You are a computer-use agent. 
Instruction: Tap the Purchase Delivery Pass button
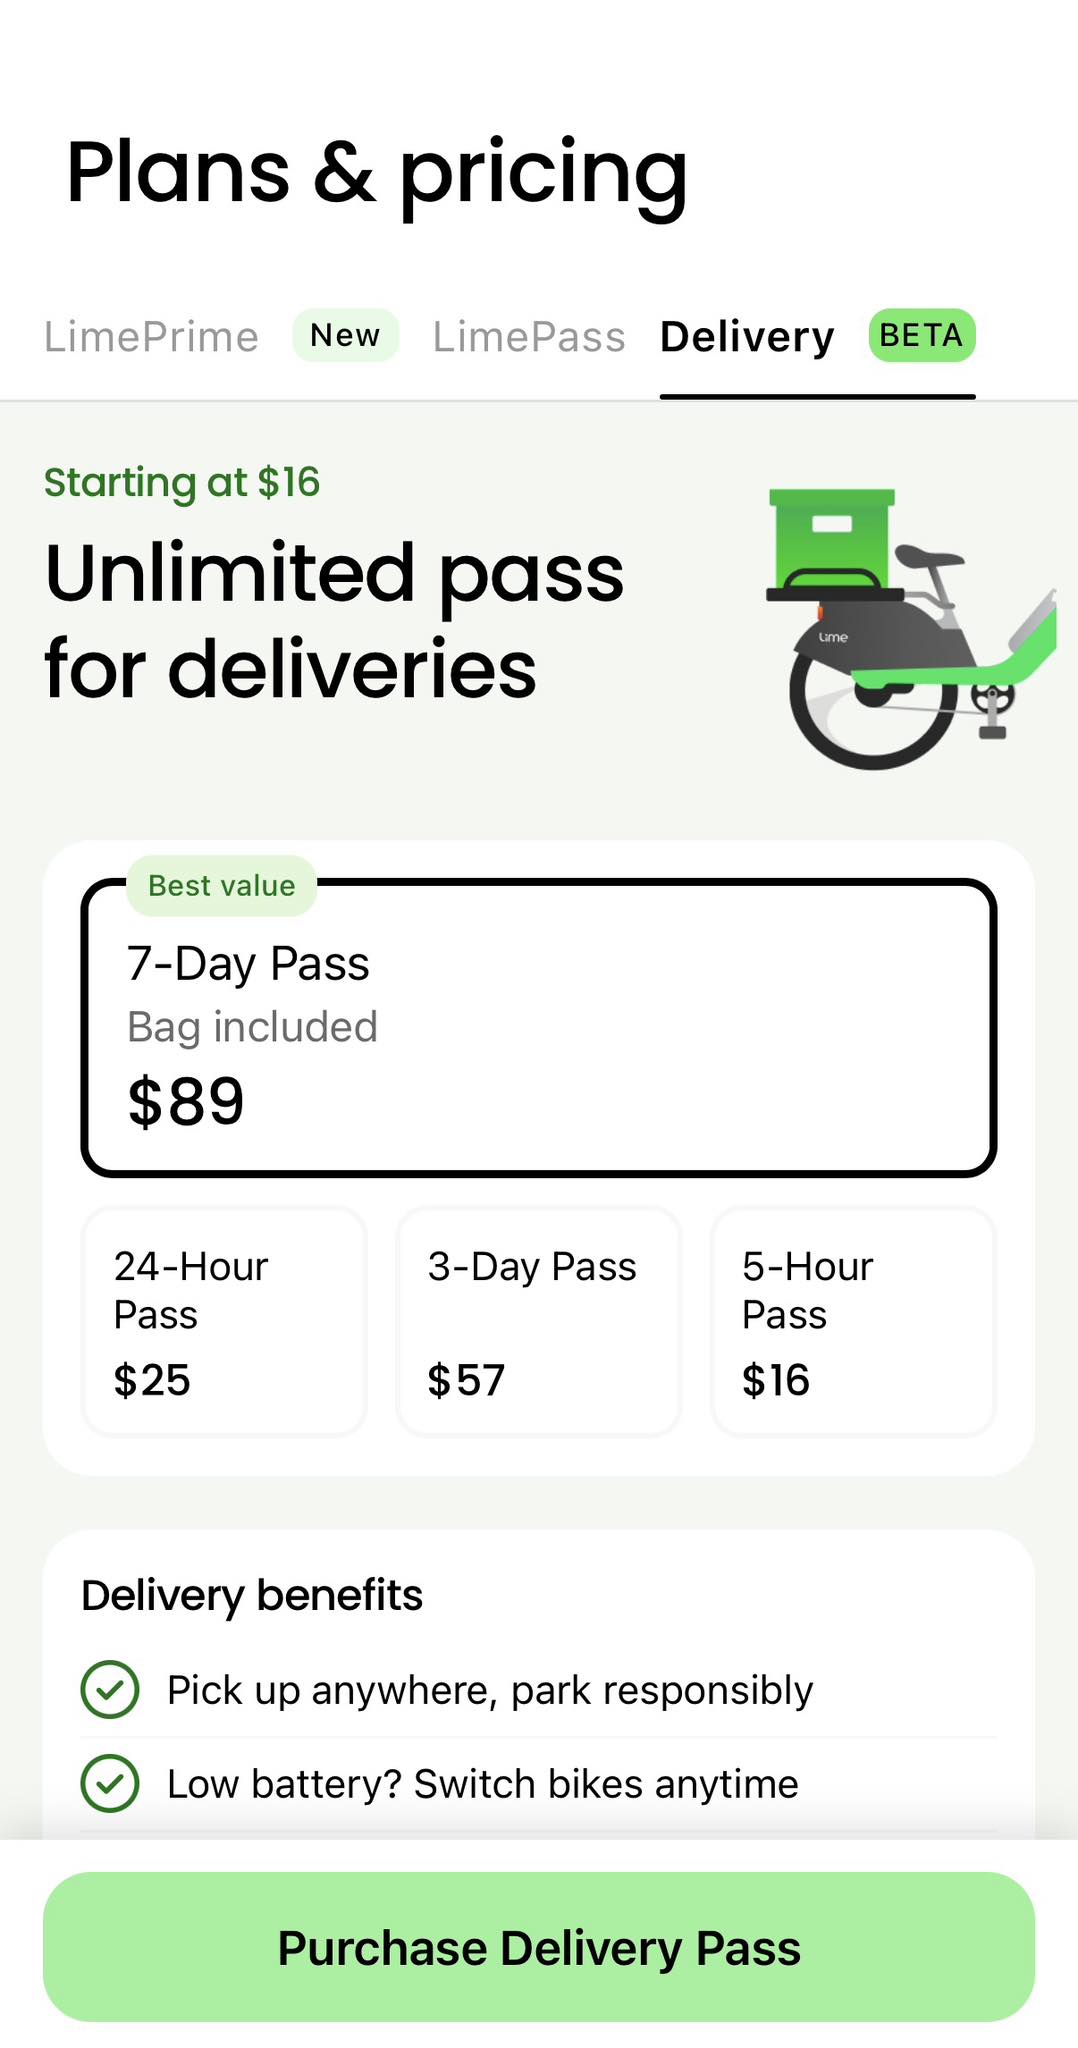(539, 1947)
